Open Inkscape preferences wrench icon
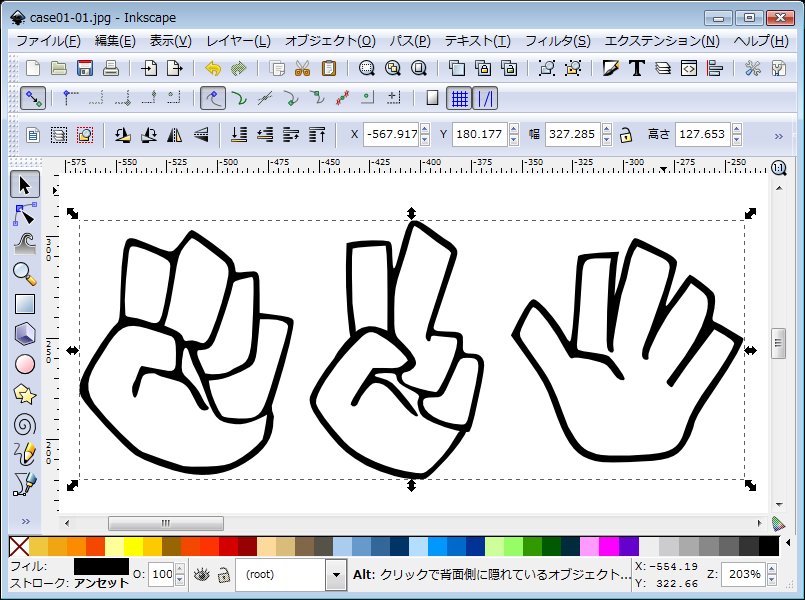805x600 pixels. tap(753, 68)
